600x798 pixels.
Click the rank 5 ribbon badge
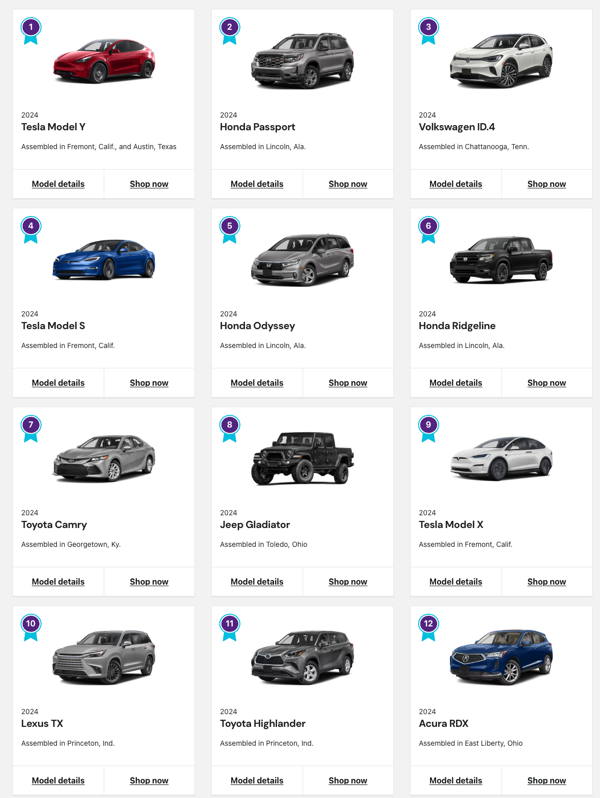click(x=230, y=230)
